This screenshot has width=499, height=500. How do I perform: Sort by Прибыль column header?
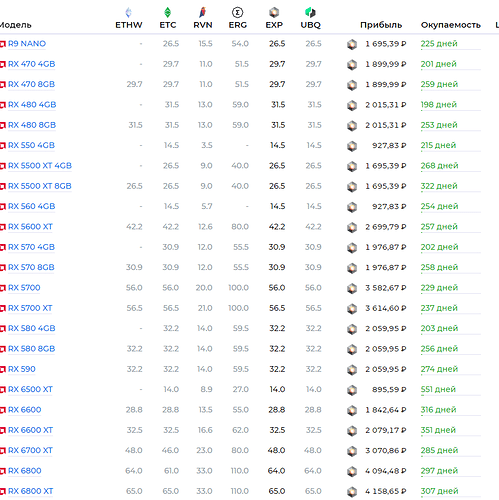point(381,25)
